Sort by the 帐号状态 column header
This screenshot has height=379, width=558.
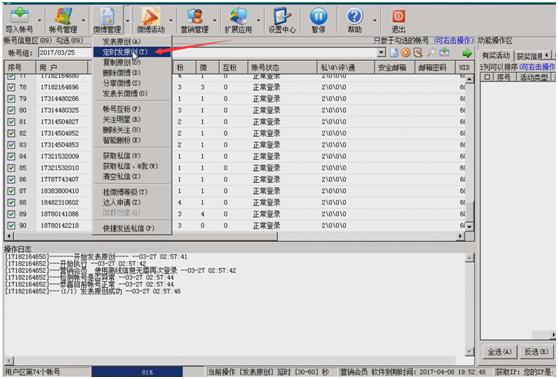(x=282, y=67)
